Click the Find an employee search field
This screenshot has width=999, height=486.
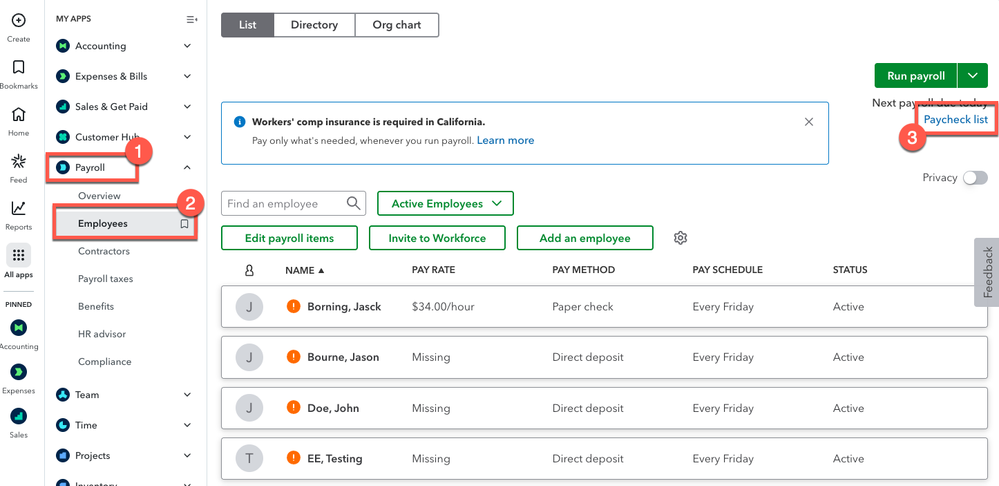point(285,204)
